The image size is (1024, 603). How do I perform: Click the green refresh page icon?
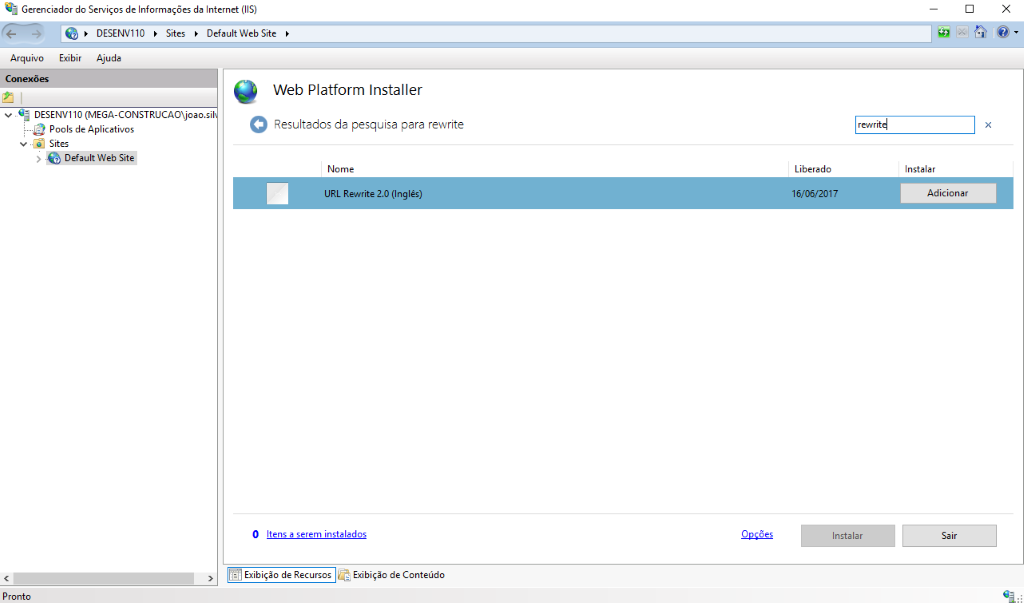[944, 32]
